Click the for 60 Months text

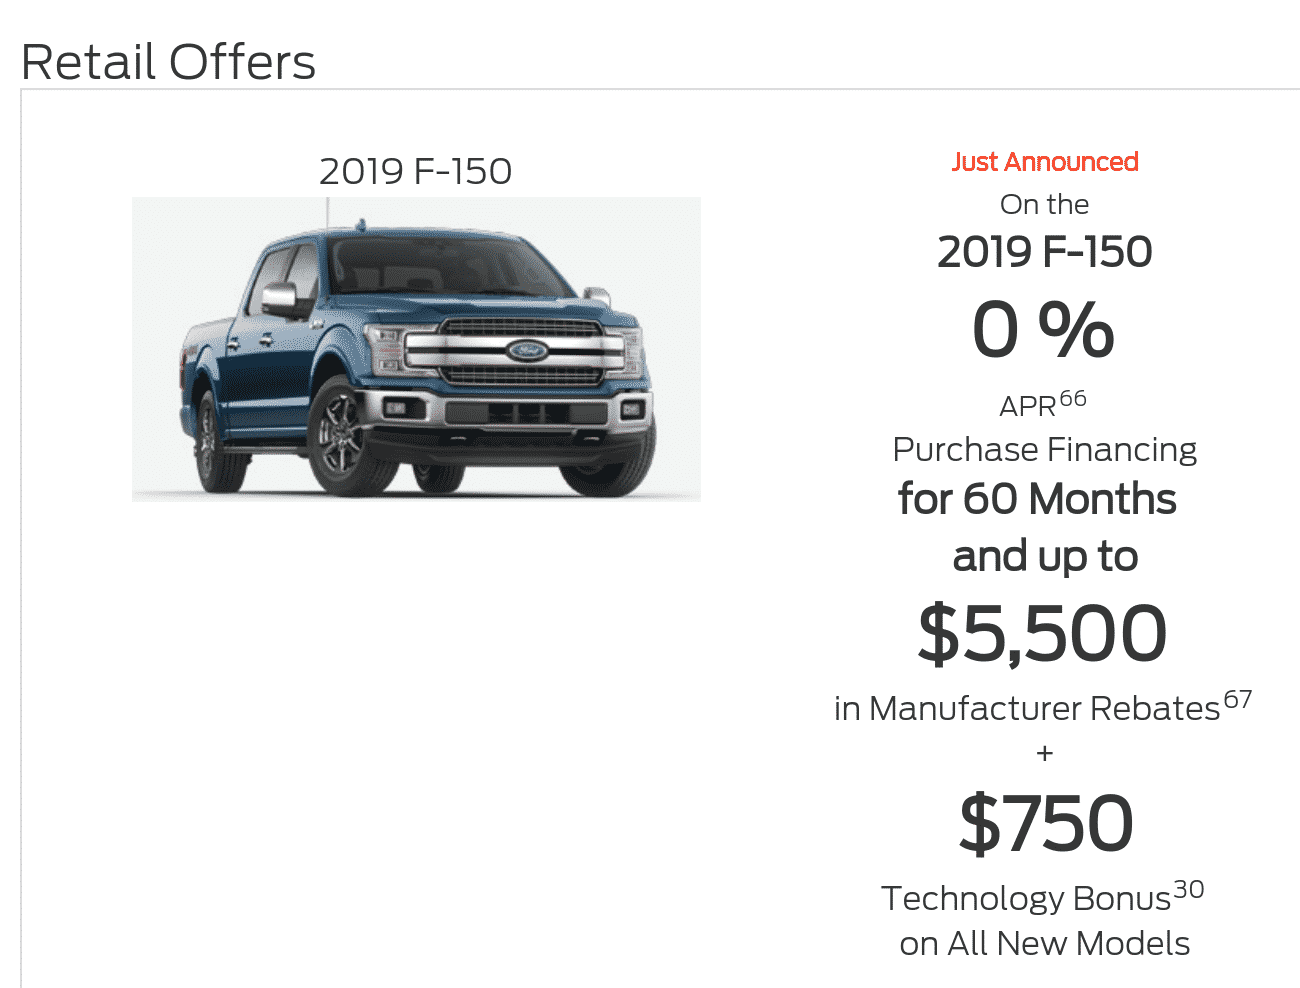1037,499
